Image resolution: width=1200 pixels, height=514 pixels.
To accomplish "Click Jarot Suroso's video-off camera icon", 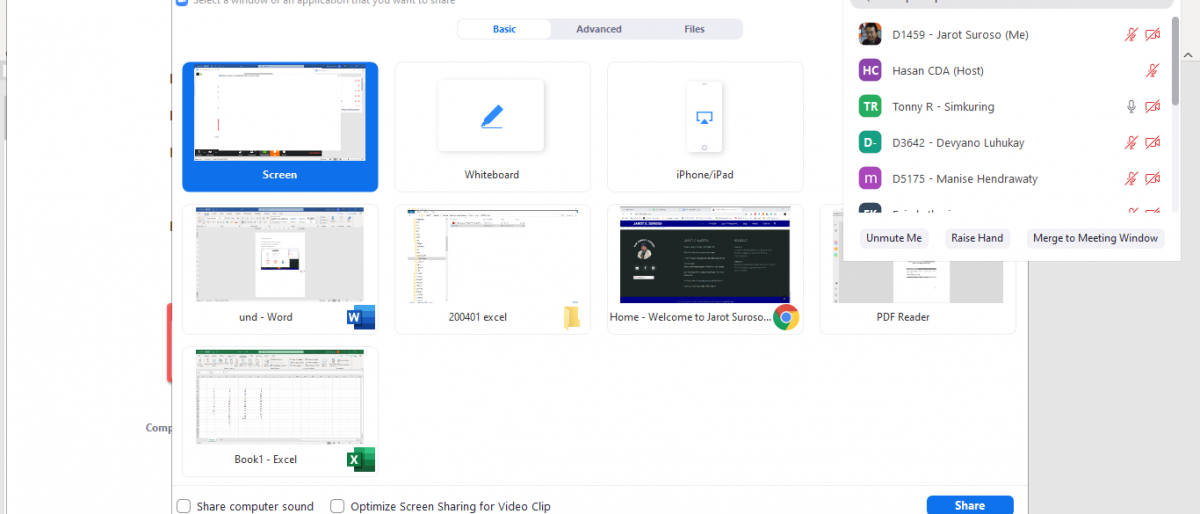I will click(1152, 35).
